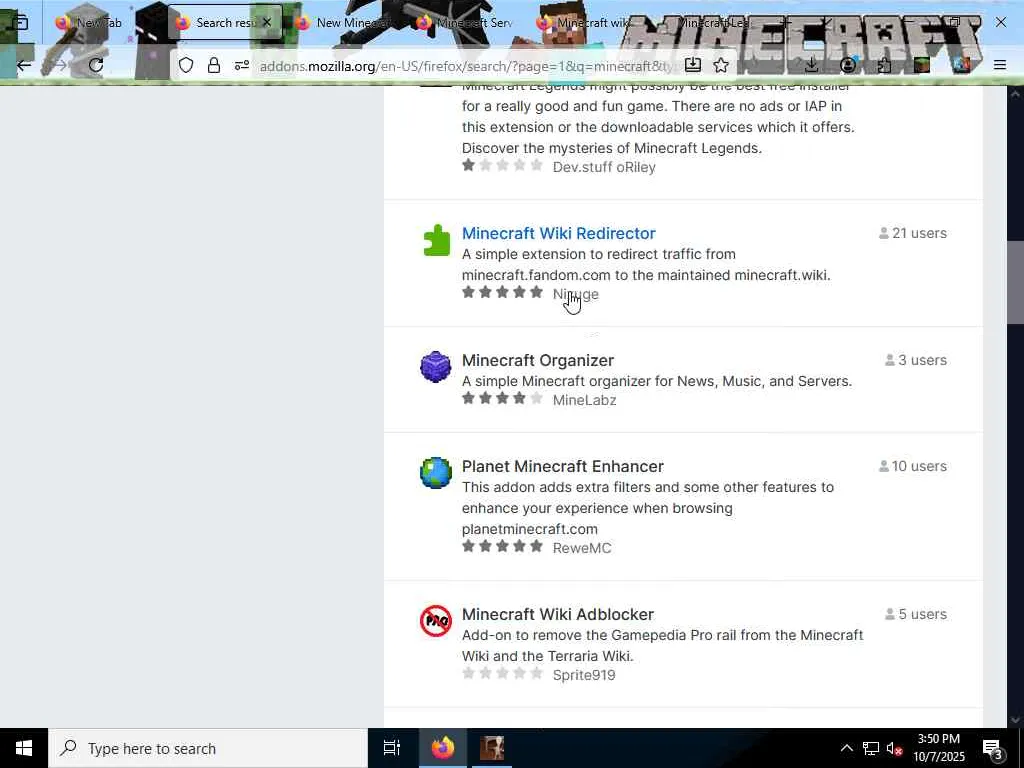Click the Minecraft taskbar icon
Image resolution: width=1024 pixels, height=768 pixels.
pos(492,748)
